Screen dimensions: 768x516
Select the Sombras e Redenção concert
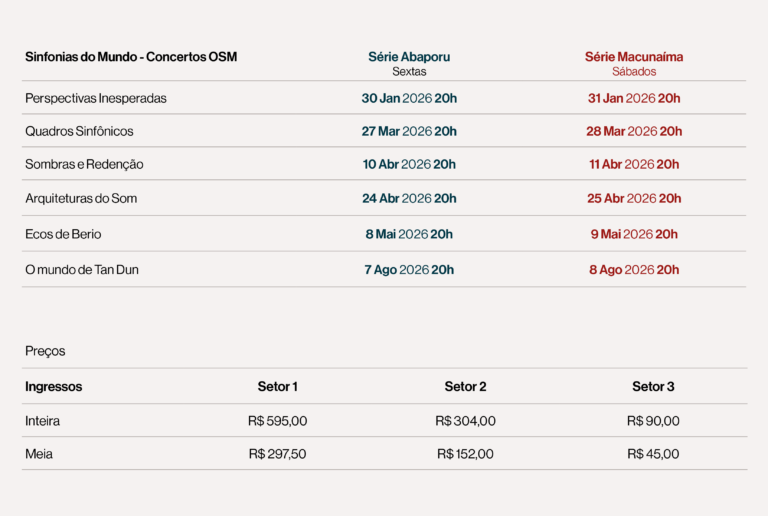(x=84, y=164)
